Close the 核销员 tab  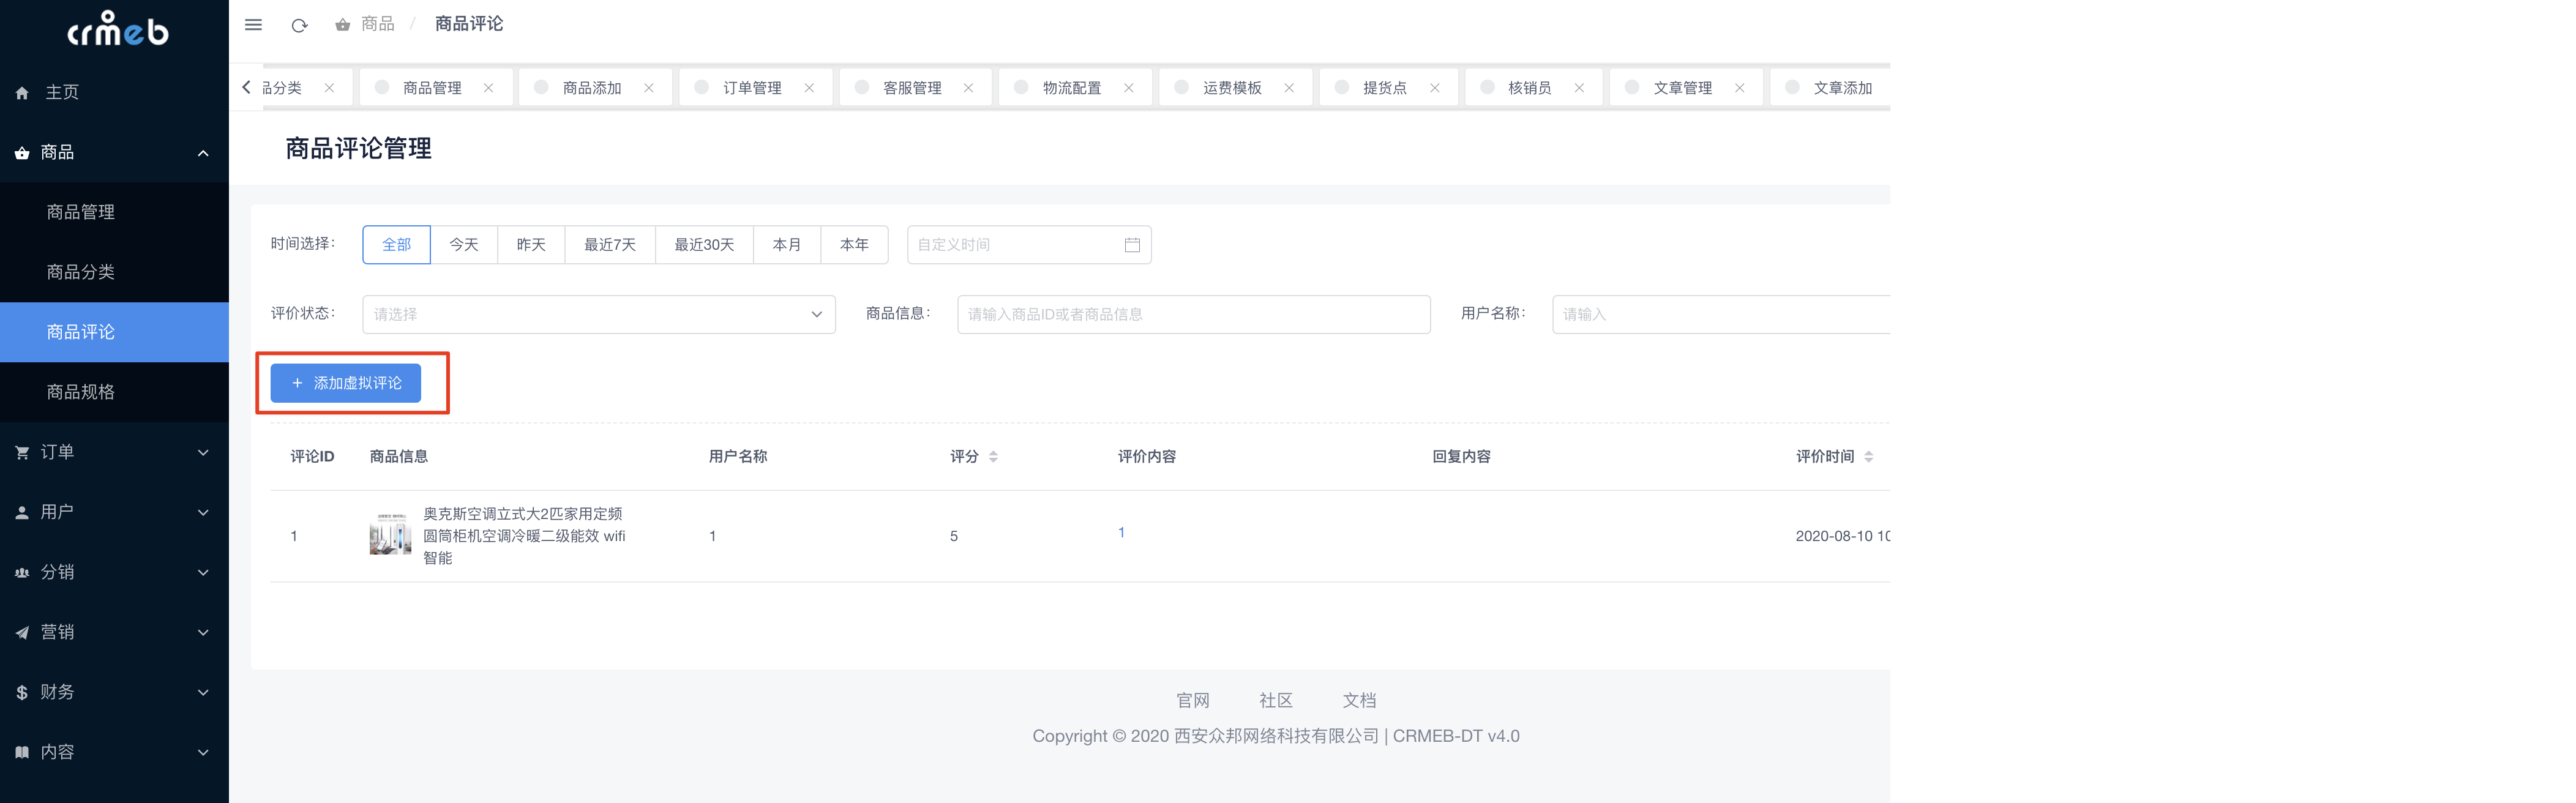coord(1580,88)
